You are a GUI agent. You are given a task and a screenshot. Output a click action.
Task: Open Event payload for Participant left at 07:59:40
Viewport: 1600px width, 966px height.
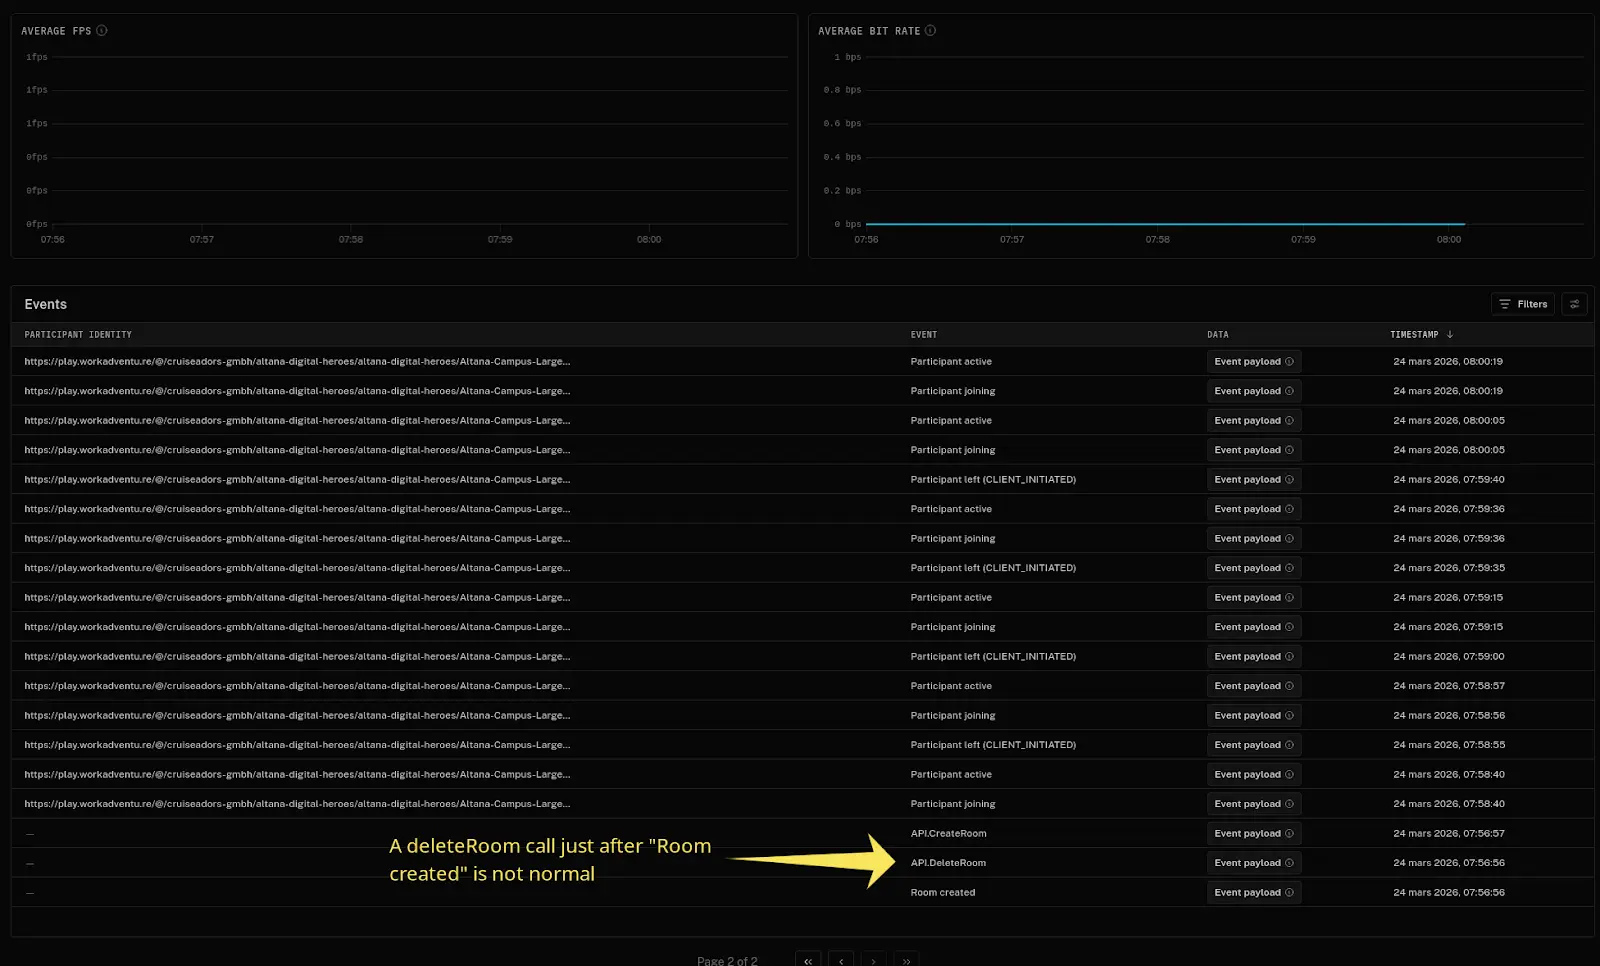[x=1254, y=480]
